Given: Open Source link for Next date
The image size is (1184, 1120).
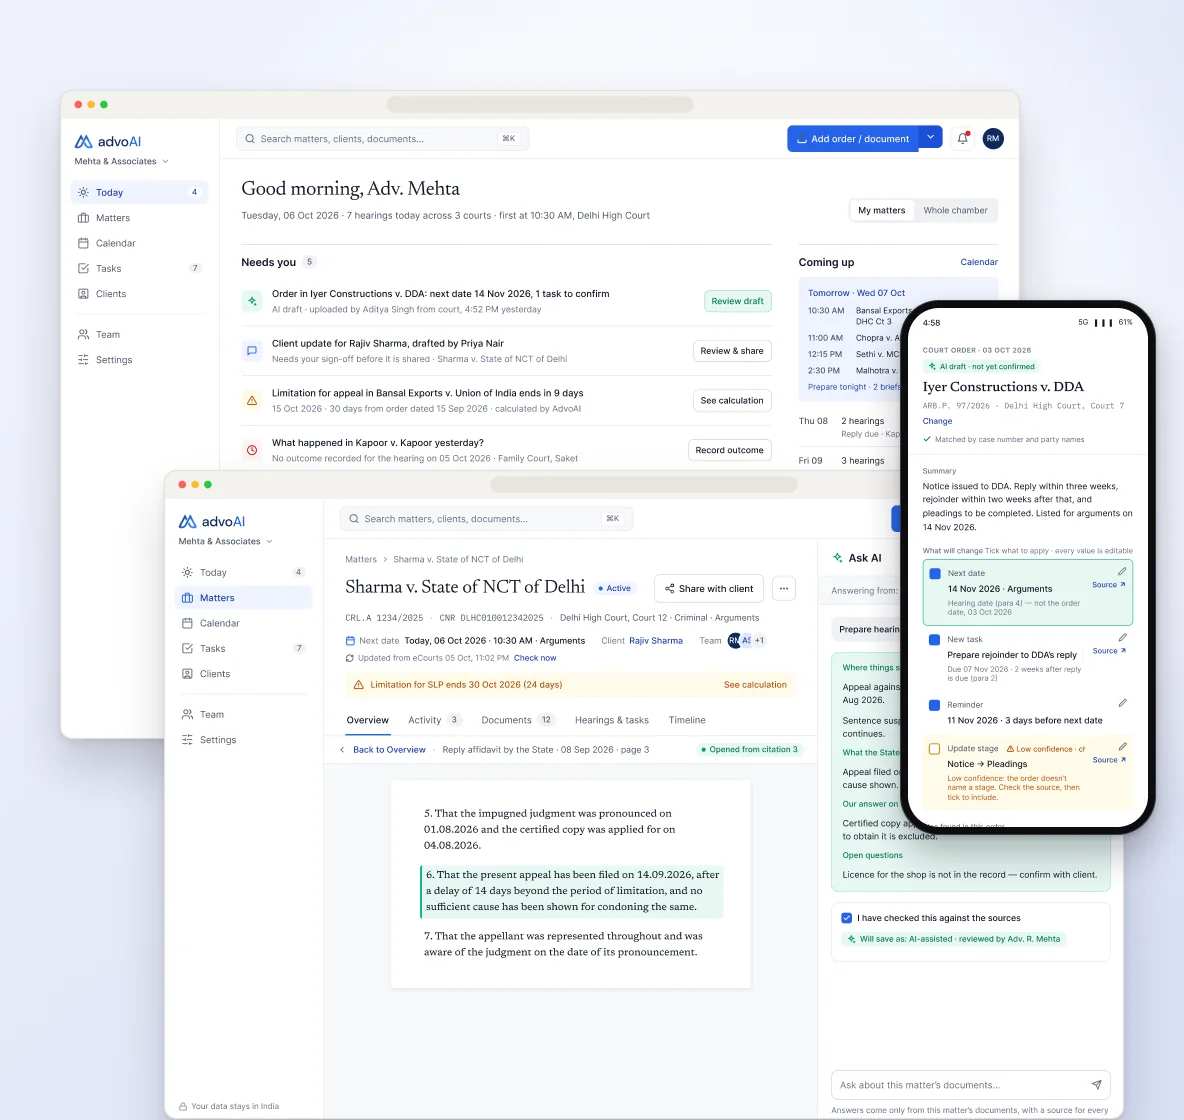Looking at the screenshot, I should tap(1108, 585).
